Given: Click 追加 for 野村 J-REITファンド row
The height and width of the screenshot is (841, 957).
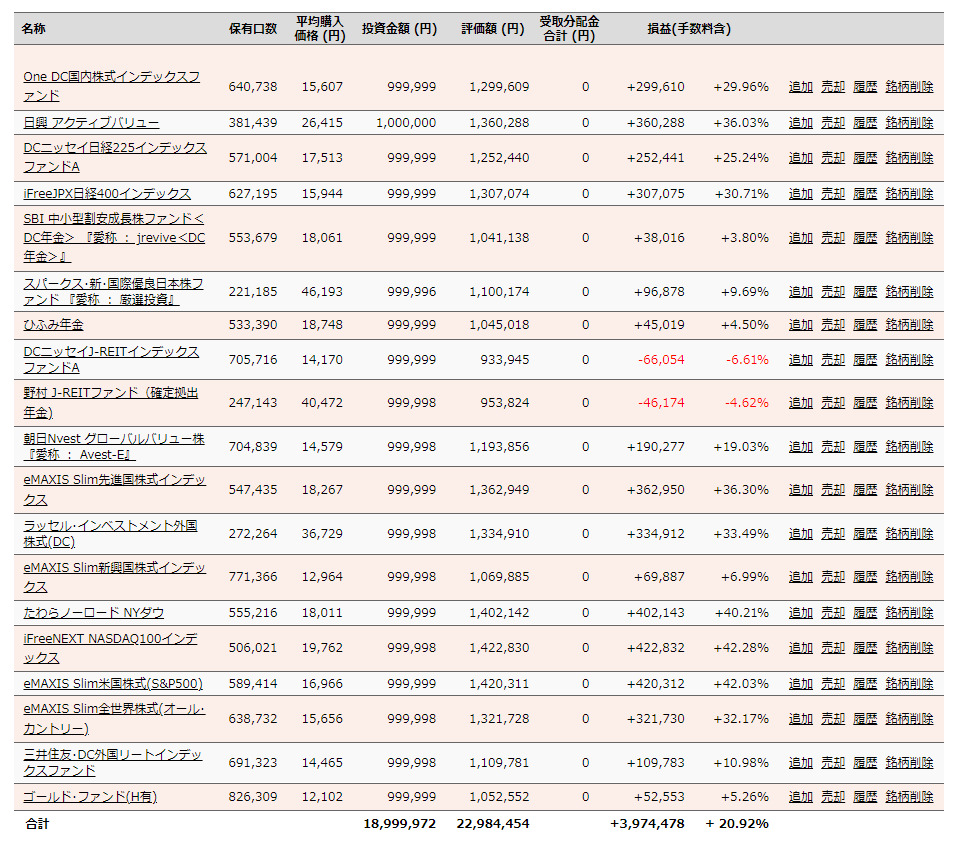Looking at the screenshot, I should tap(800, 403).
